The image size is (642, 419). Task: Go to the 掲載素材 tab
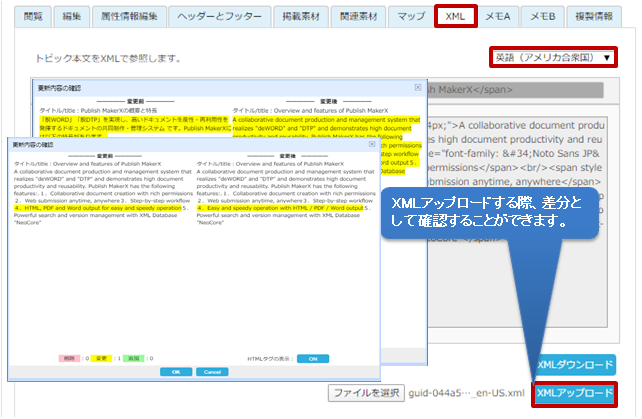(x=301, y=17)
